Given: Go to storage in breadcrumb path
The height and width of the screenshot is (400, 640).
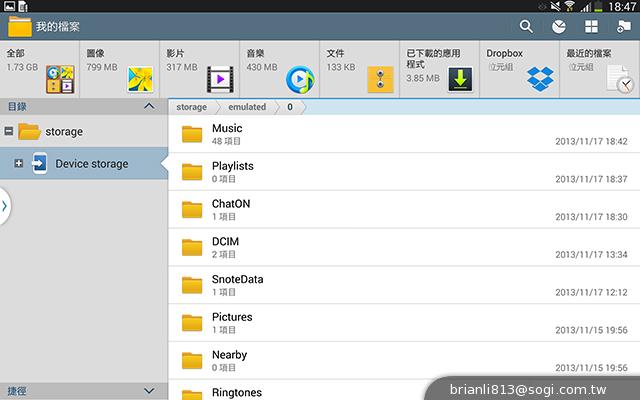Looking at the screenshot, I should tap(191, 107).
